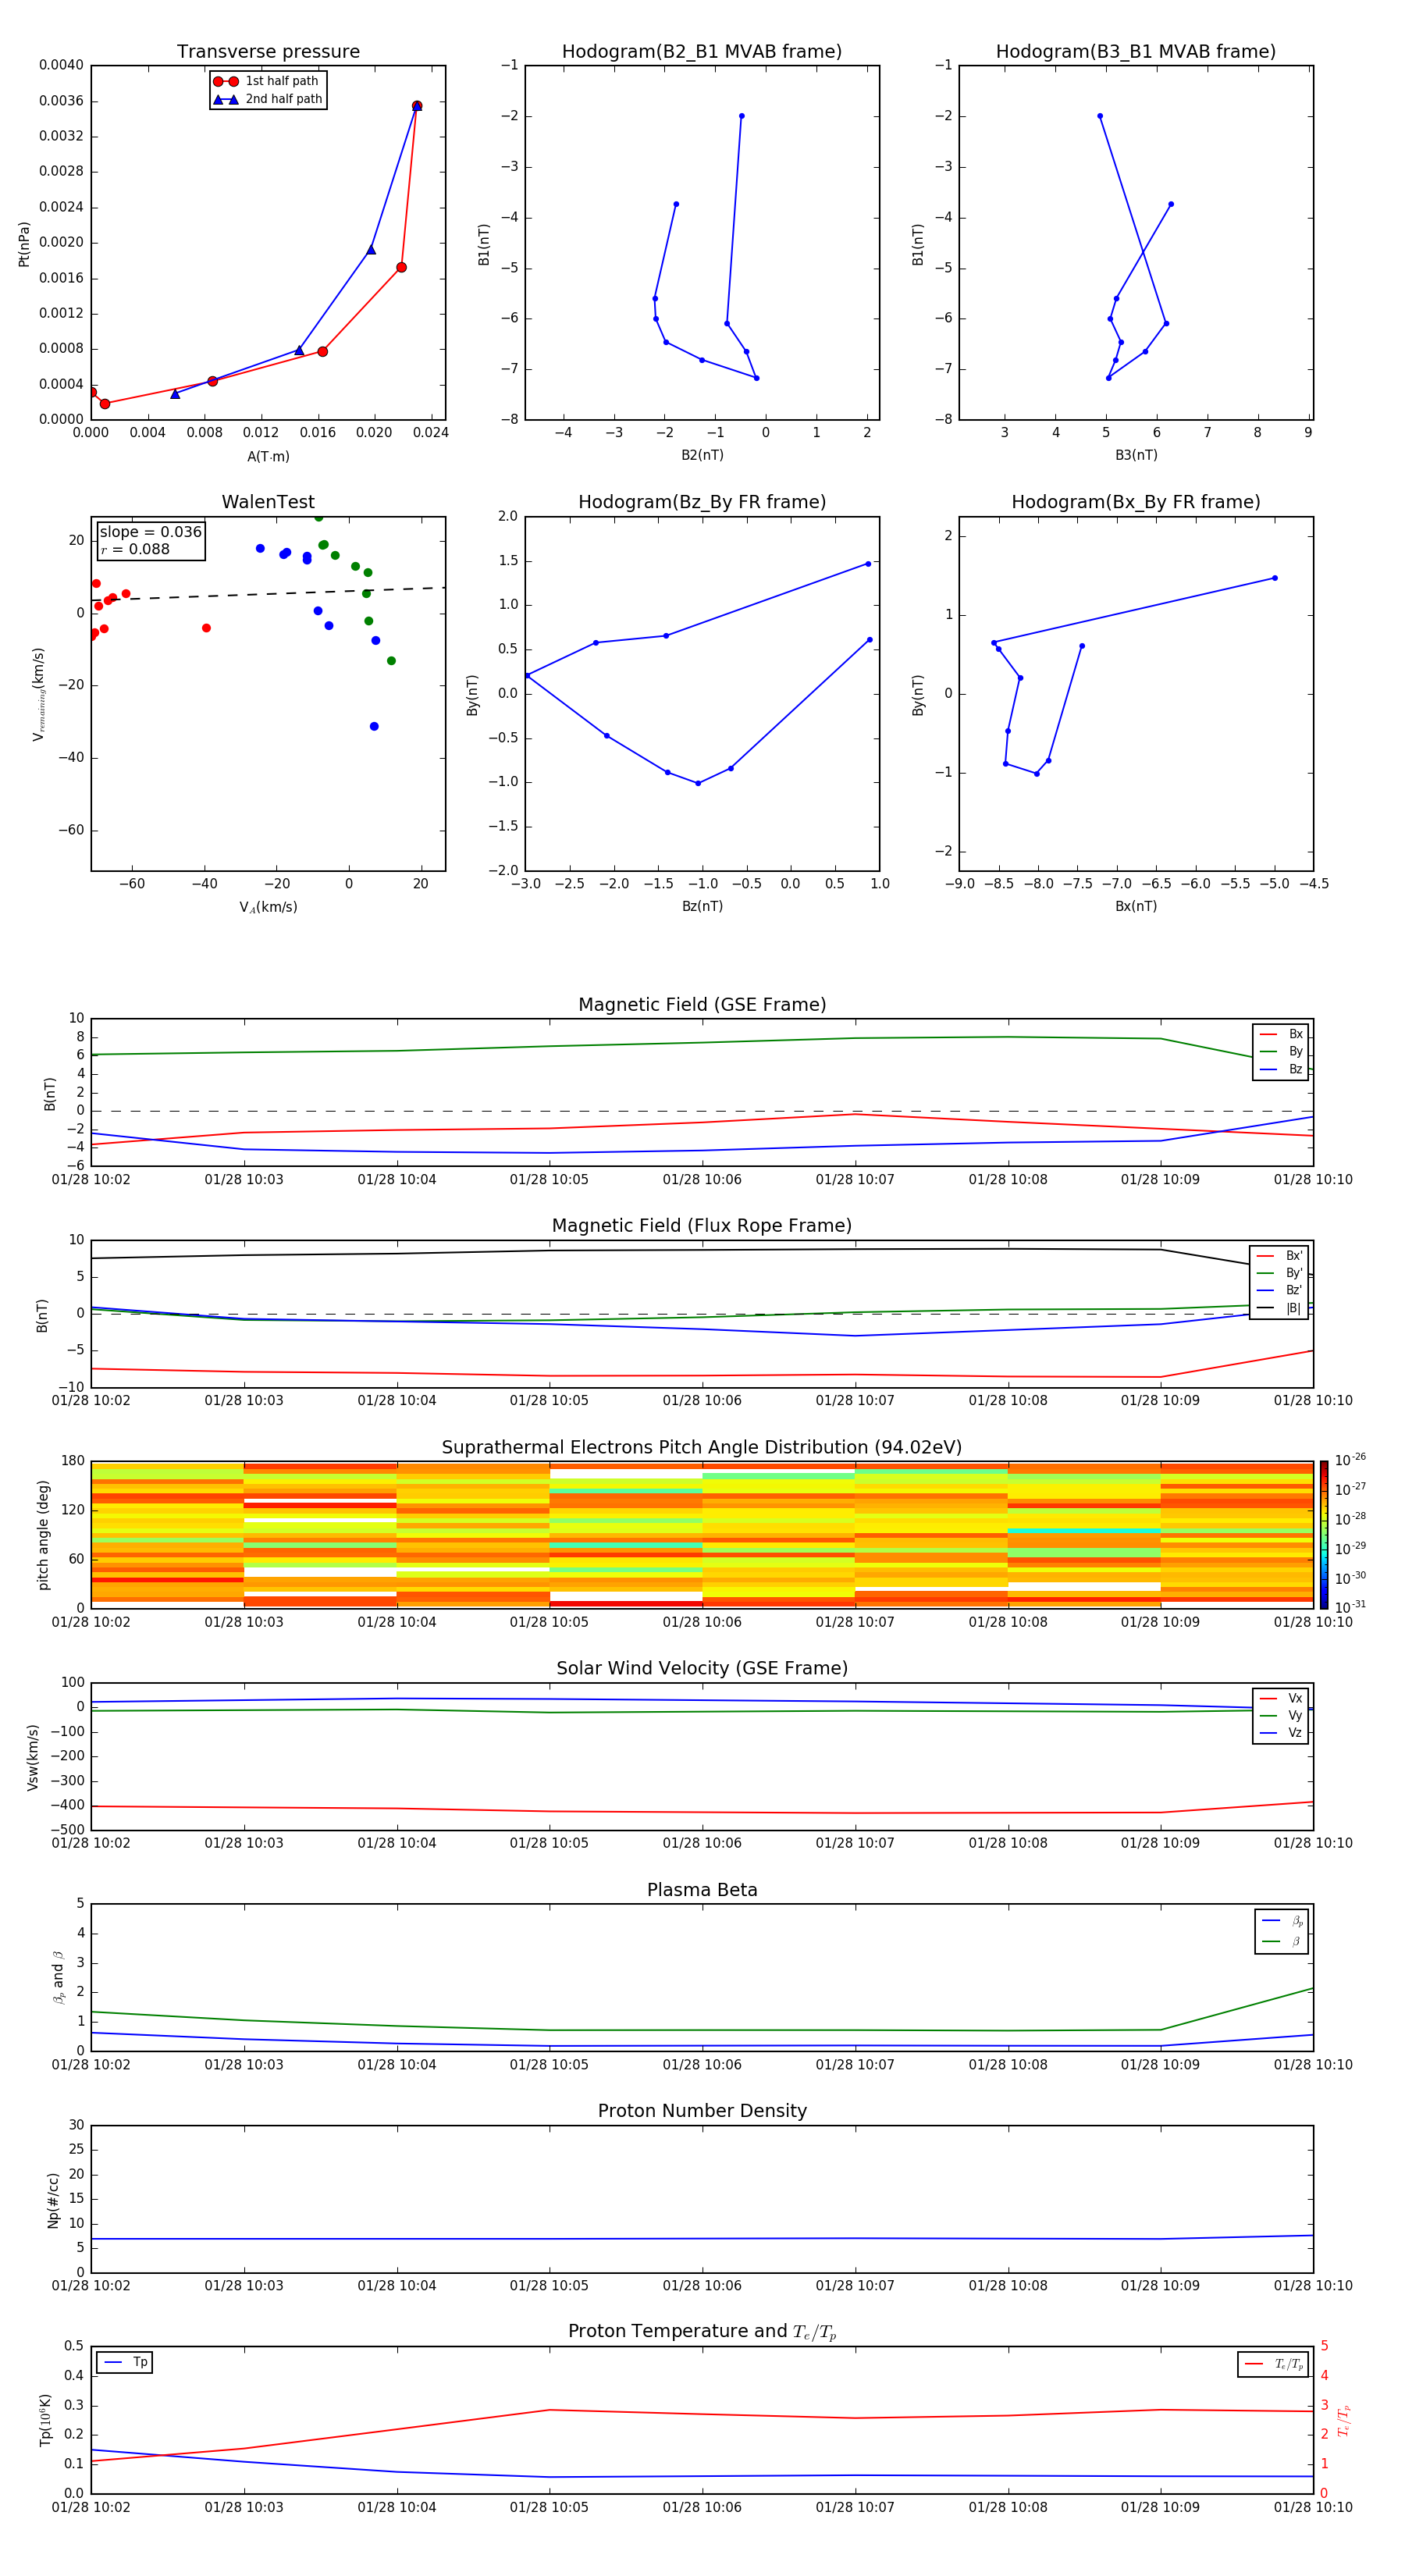
Task: Select the Bz legend entry in GSE magnetic plot
Action: pyautogui.click(x=1281, y=1069)
